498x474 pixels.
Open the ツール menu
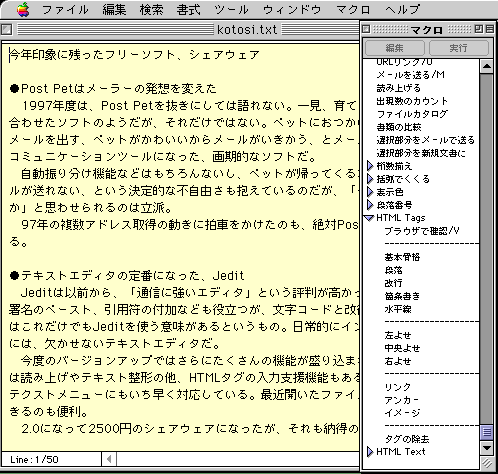tap(232, 9)
